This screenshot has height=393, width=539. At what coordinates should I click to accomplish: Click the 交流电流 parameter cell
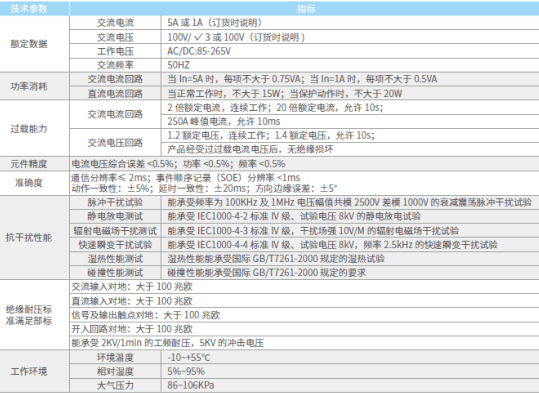[115, 23]
